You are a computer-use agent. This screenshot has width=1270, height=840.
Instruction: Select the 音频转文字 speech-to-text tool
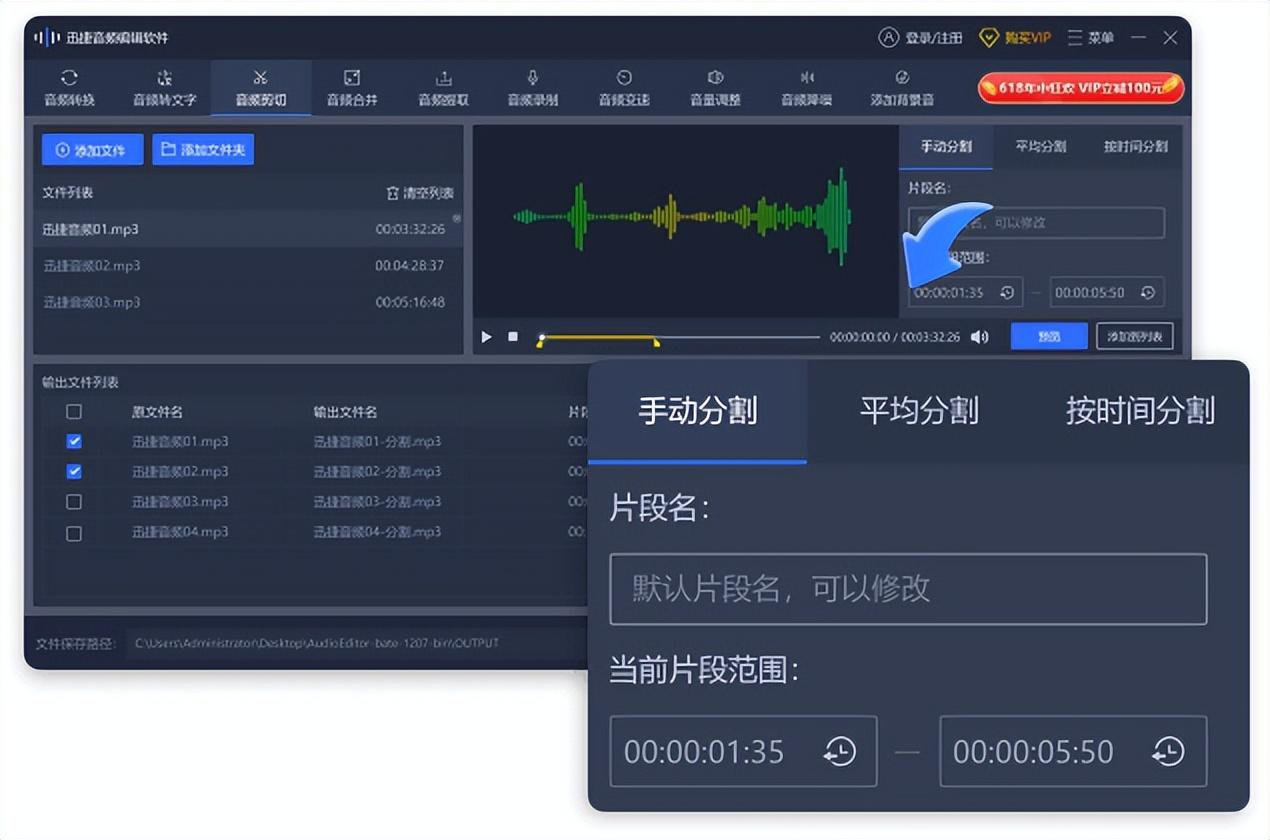pyautogui.click(x=165, y=88)
